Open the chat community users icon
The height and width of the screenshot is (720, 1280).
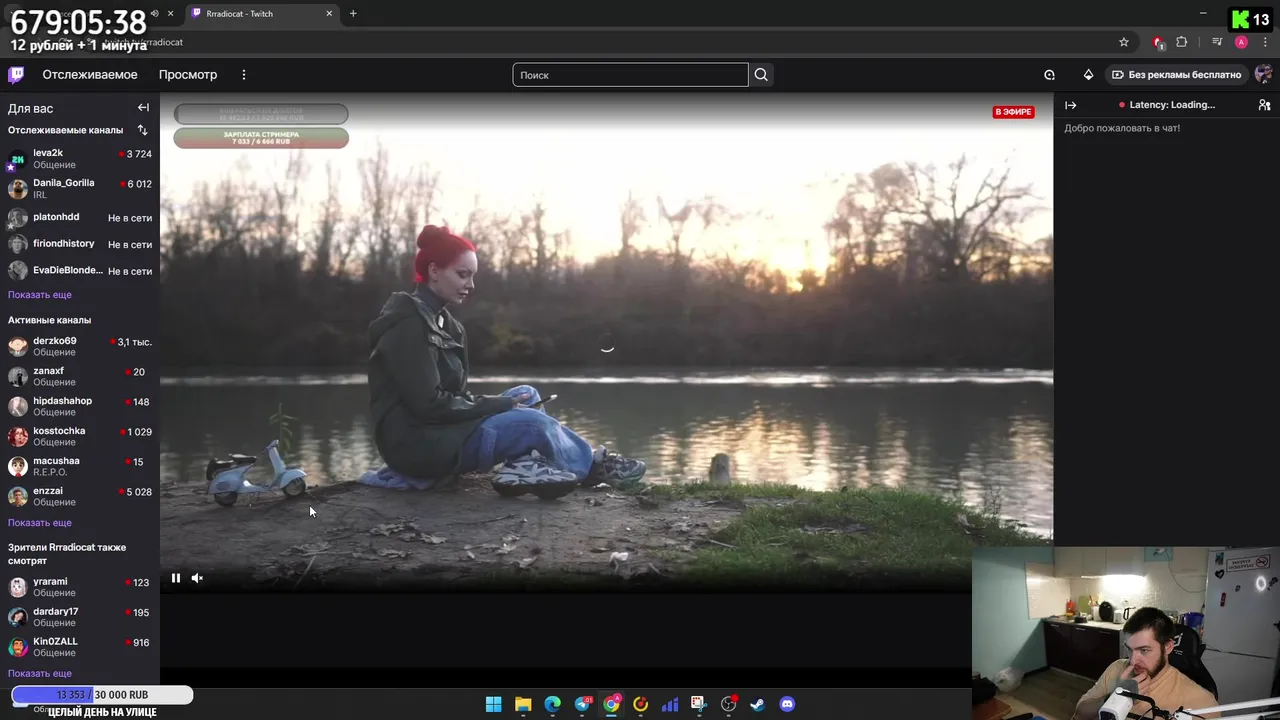(x=1264, y=105)
